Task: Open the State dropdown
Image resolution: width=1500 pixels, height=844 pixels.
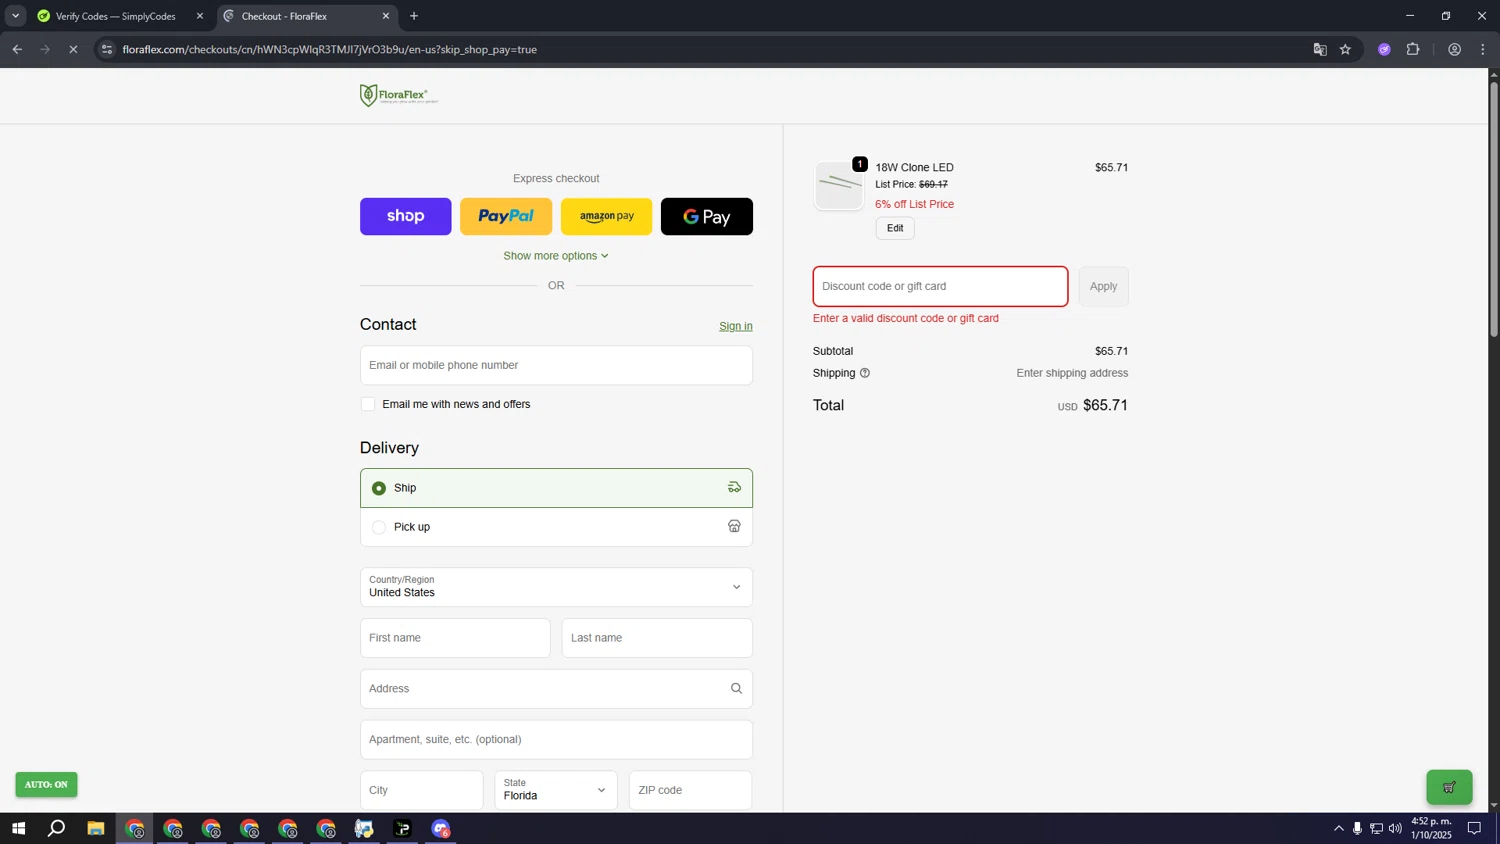Action: 556,790
